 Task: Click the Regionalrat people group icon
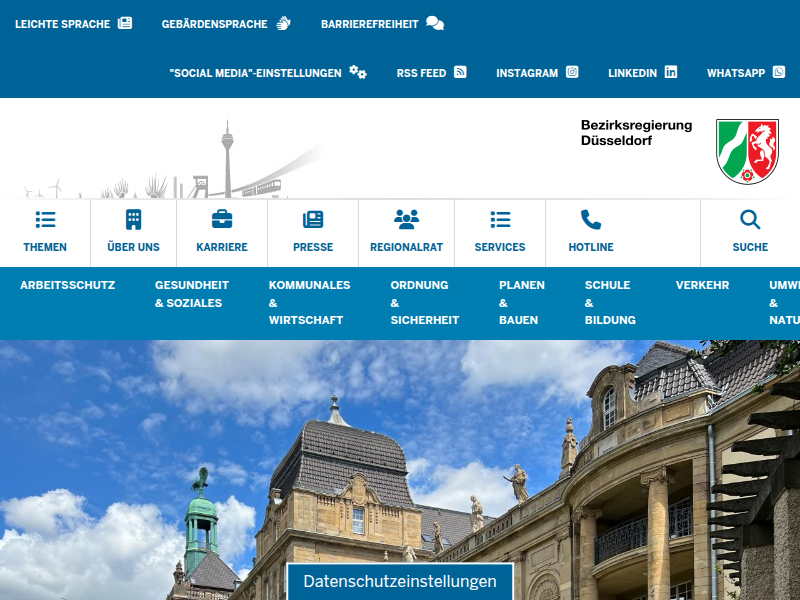(x=406, y=219)
